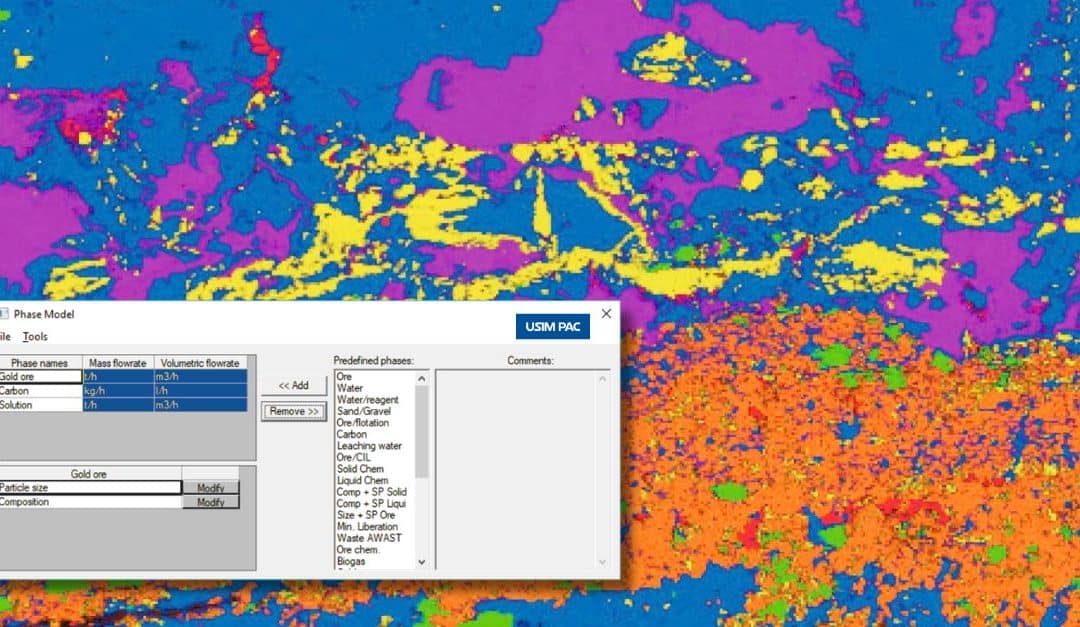
Task: Select Comp + SP Liqui phase
Action: (371, 504)
